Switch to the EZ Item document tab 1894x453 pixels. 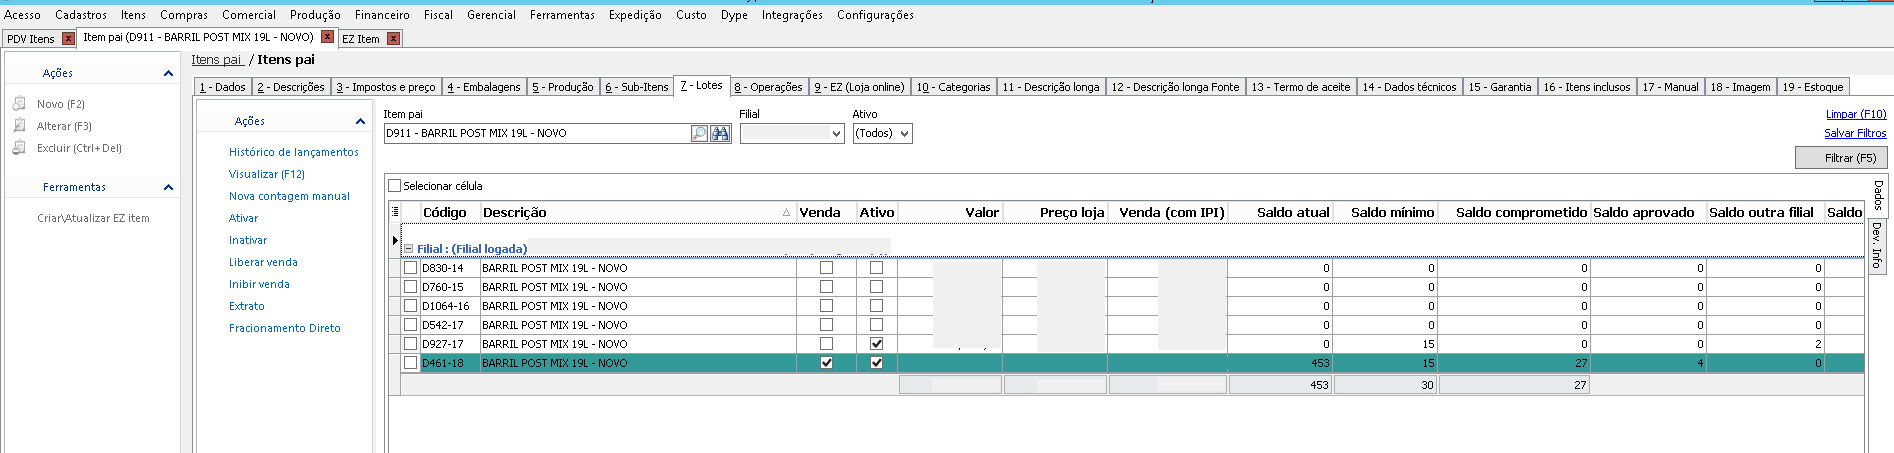pos(361,39)
